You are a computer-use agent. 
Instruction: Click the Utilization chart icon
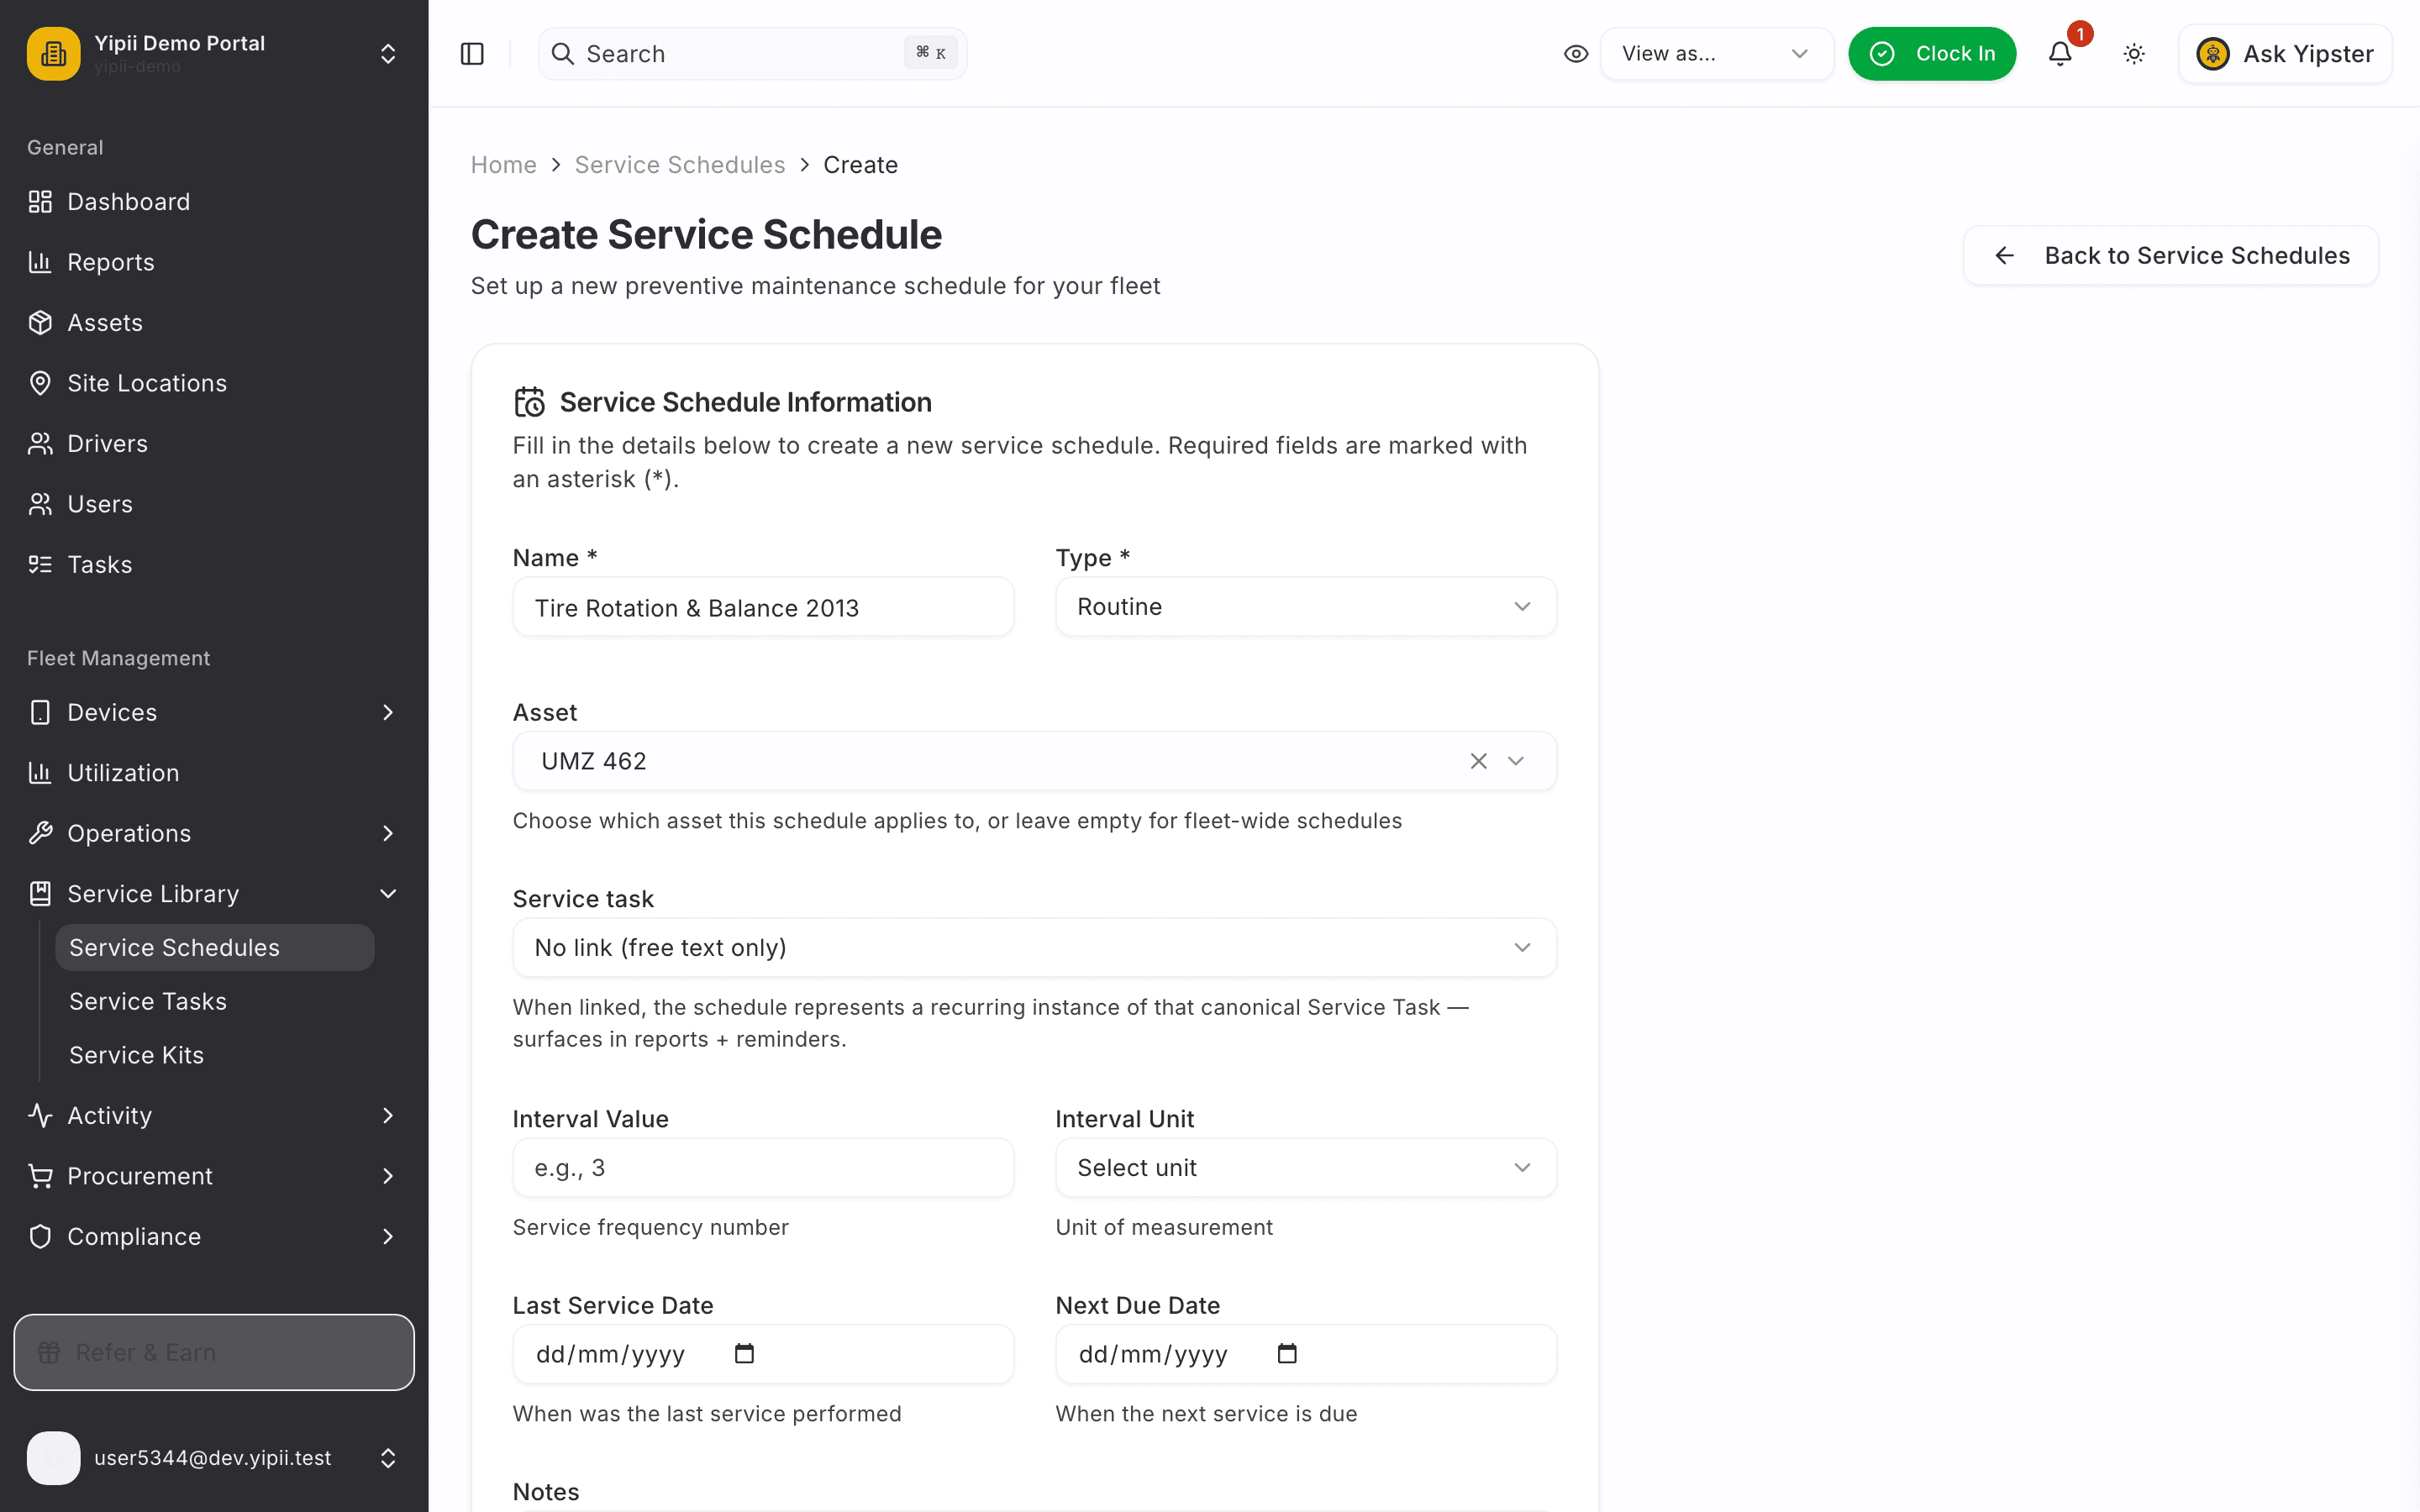(x=40, y=773)
